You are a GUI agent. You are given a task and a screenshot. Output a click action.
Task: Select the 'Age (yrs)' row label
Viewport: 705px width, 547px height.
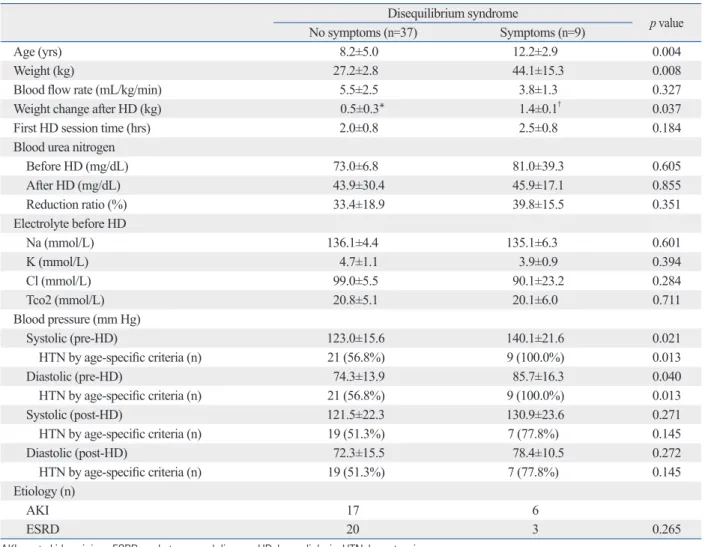pos(38,52)
